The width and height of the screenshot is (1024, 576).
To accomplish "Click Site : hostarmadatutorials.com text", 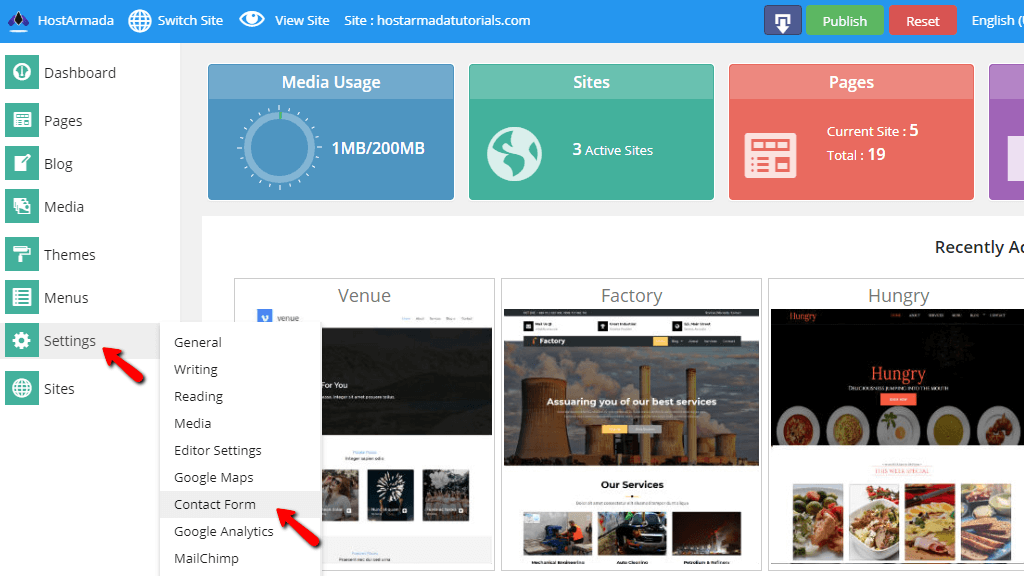I will click(437, 20).
